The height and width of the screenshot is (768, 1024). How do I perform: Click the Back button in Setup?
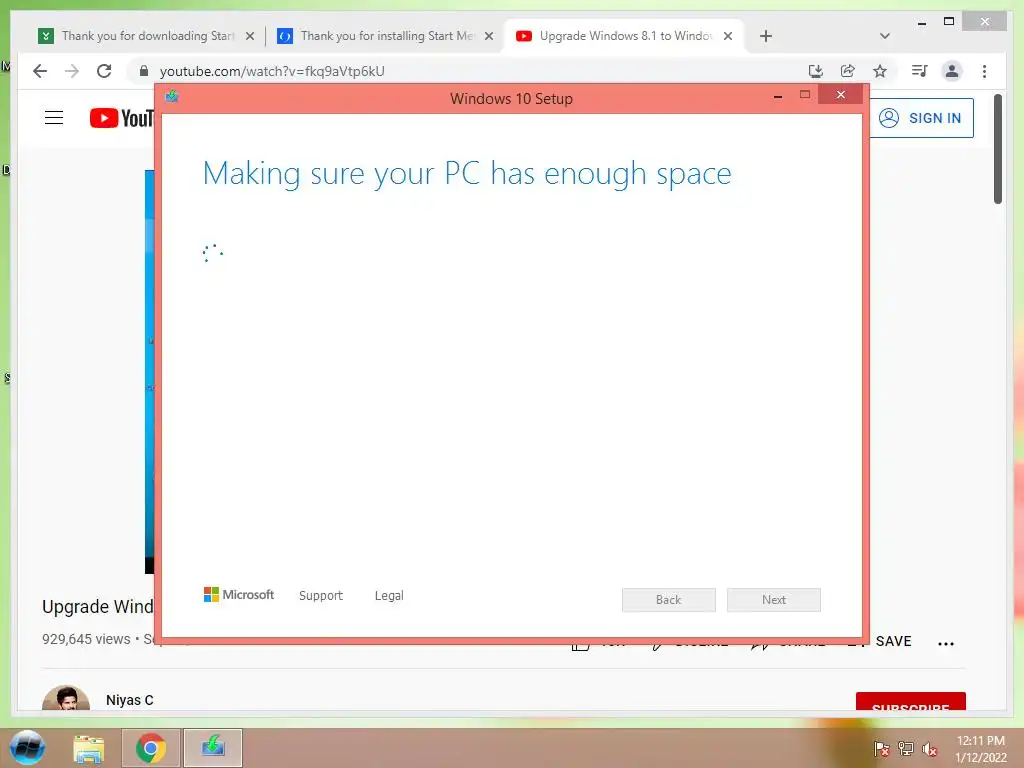[669, 600]
